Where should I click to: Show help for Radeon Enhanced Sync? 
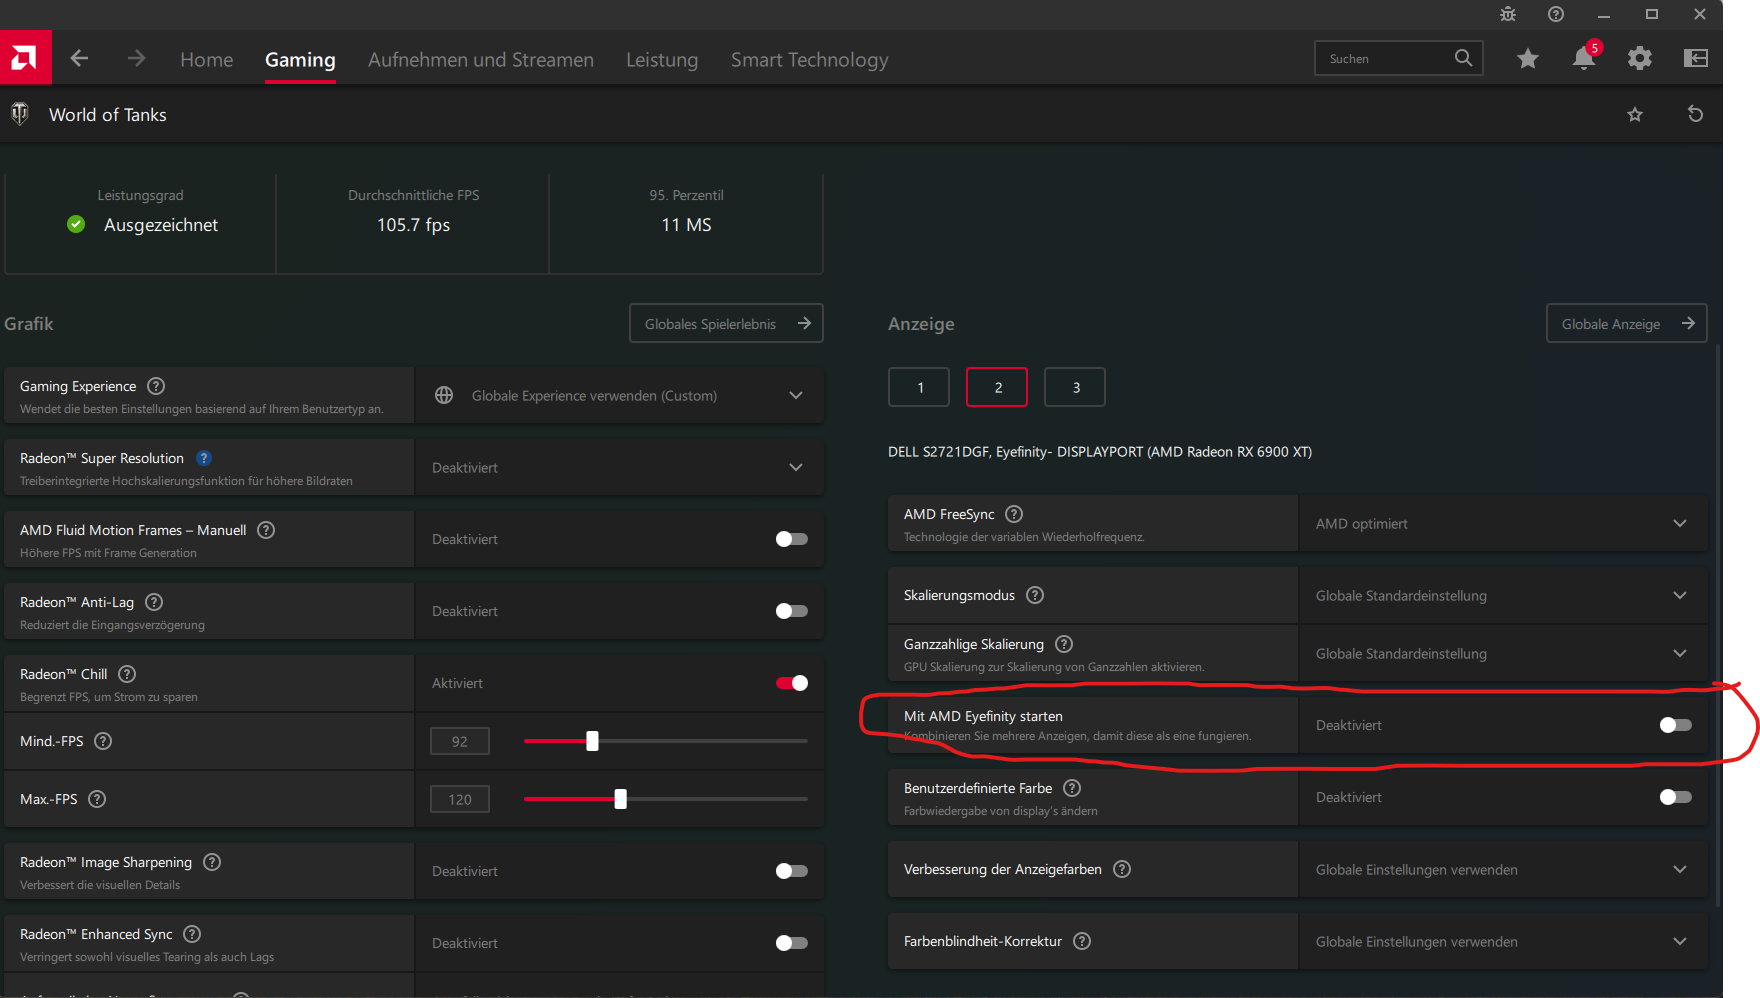[x=192, y=934]
